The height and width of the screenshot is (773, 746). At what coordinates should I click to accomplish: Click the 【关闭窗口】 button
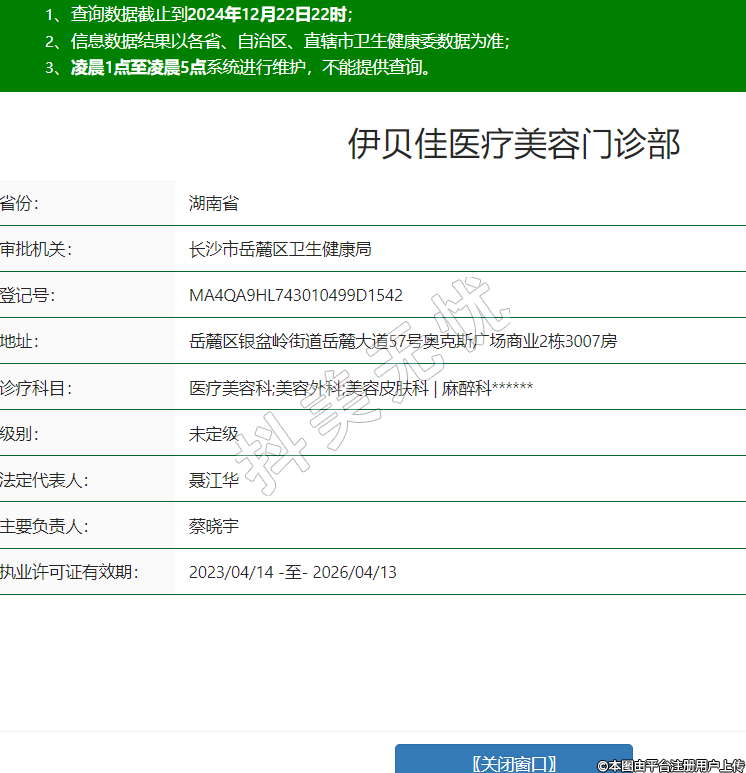(x=513, y=761)
